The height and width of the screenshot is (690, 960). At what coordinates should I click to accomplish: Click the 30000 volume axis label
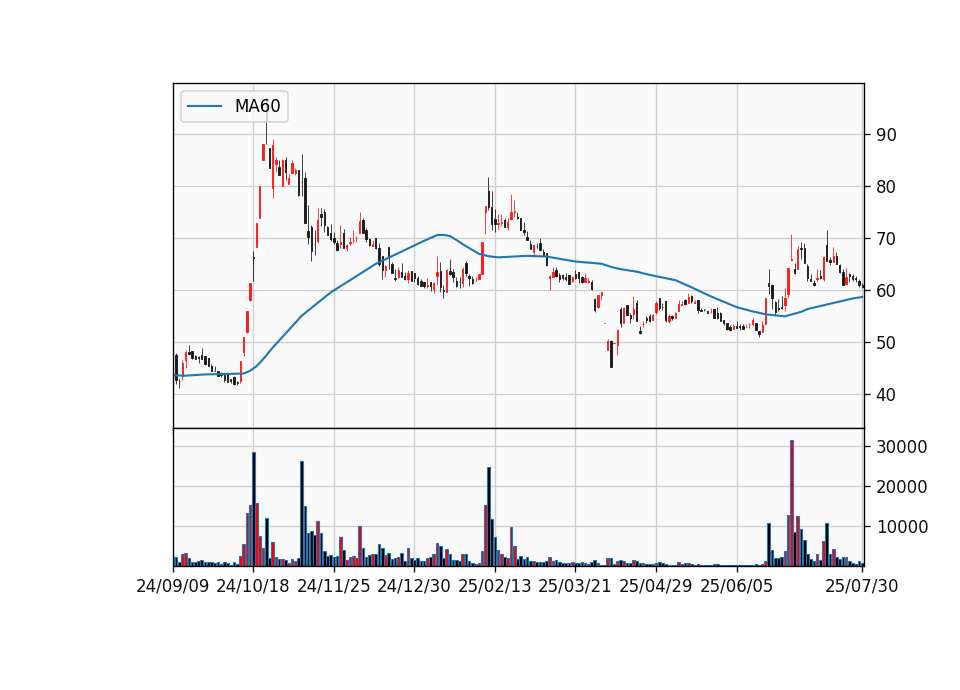coord(902,448)
